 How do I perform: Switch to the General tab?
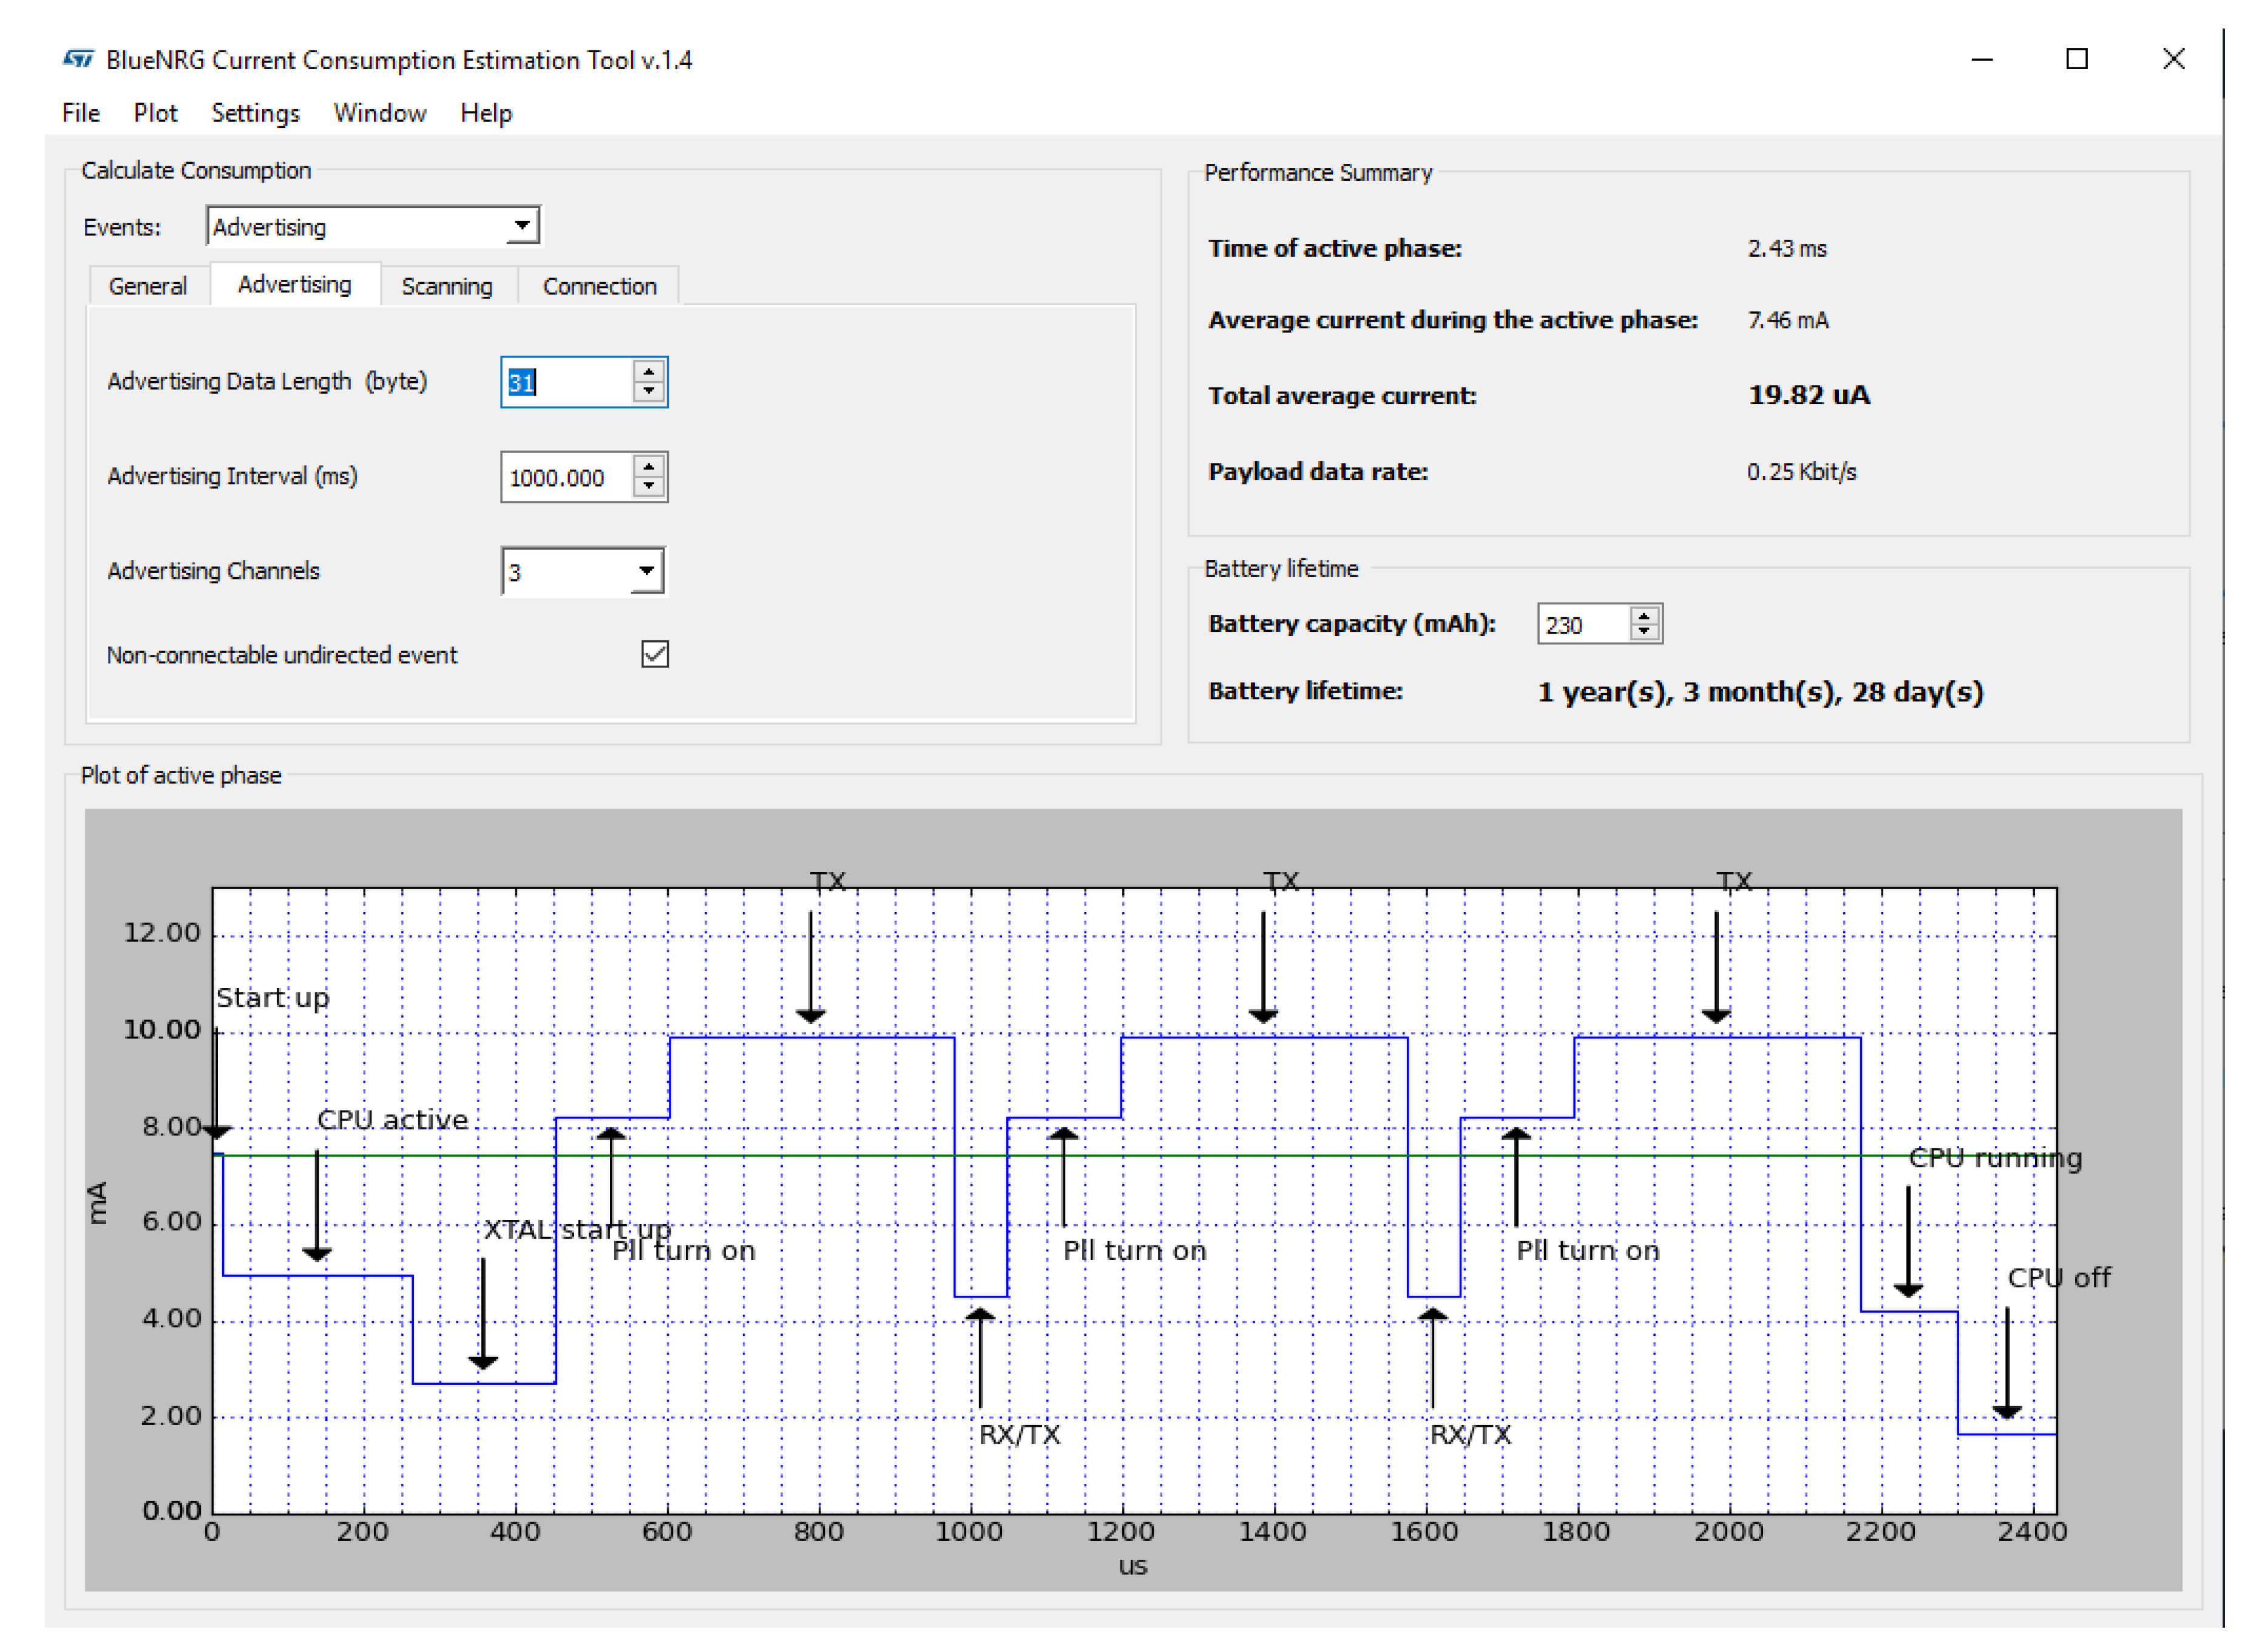147,286
